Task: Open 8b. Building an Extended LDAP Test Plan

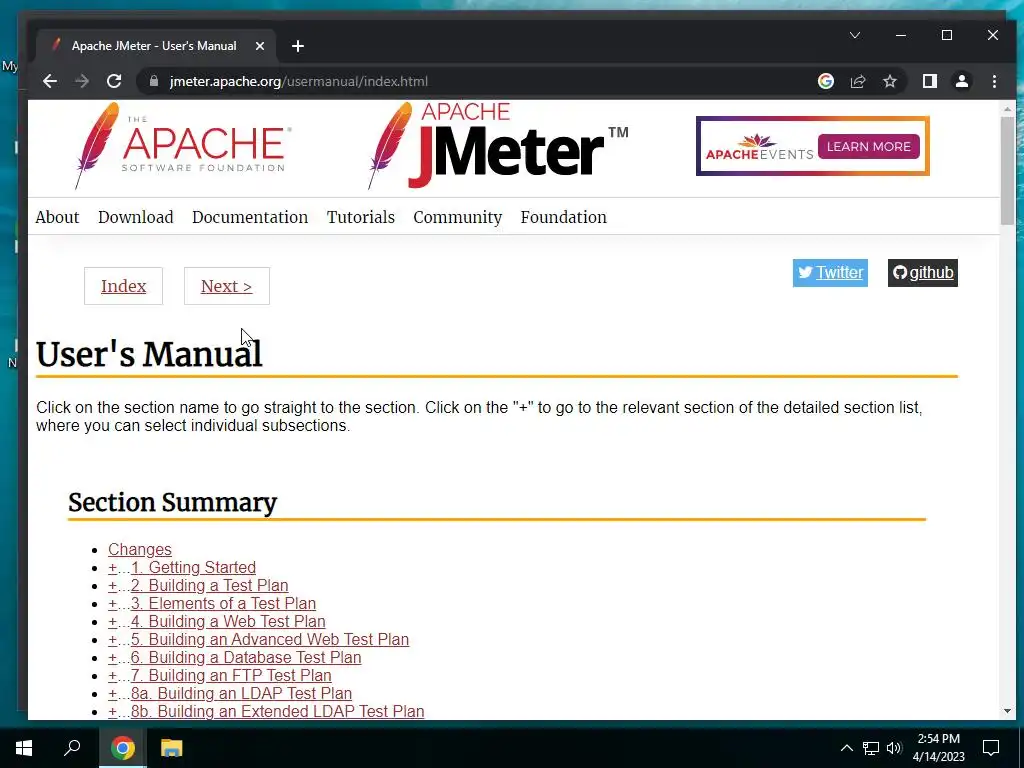Action: click(x=278, y=711)
